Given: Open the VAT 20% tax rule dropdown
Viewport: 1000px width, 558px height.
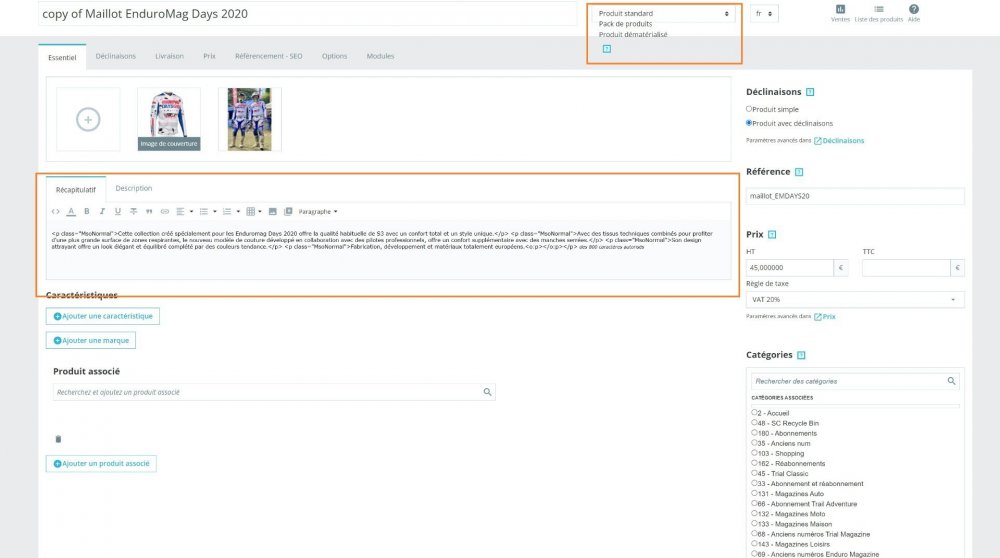Looking at the screenshot, I should click(x=855, y=300).
